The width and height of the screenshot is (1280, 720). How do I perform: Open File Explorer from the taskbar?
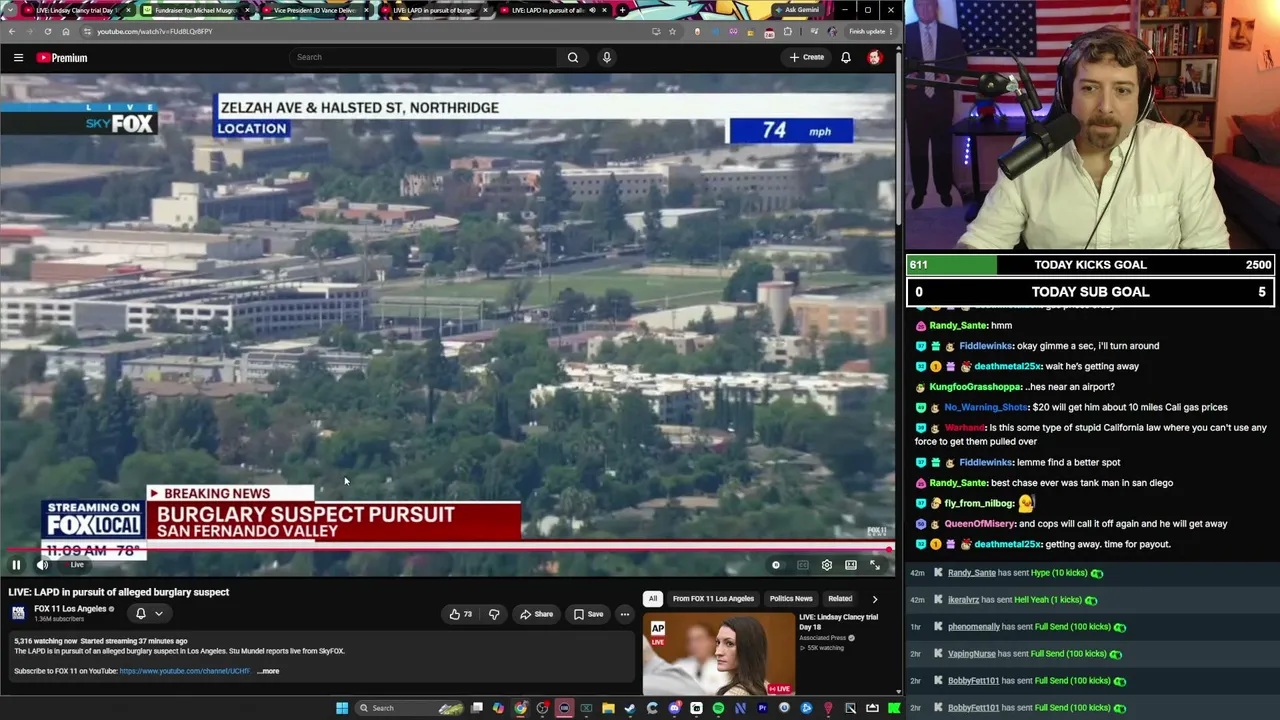(608, 708)
